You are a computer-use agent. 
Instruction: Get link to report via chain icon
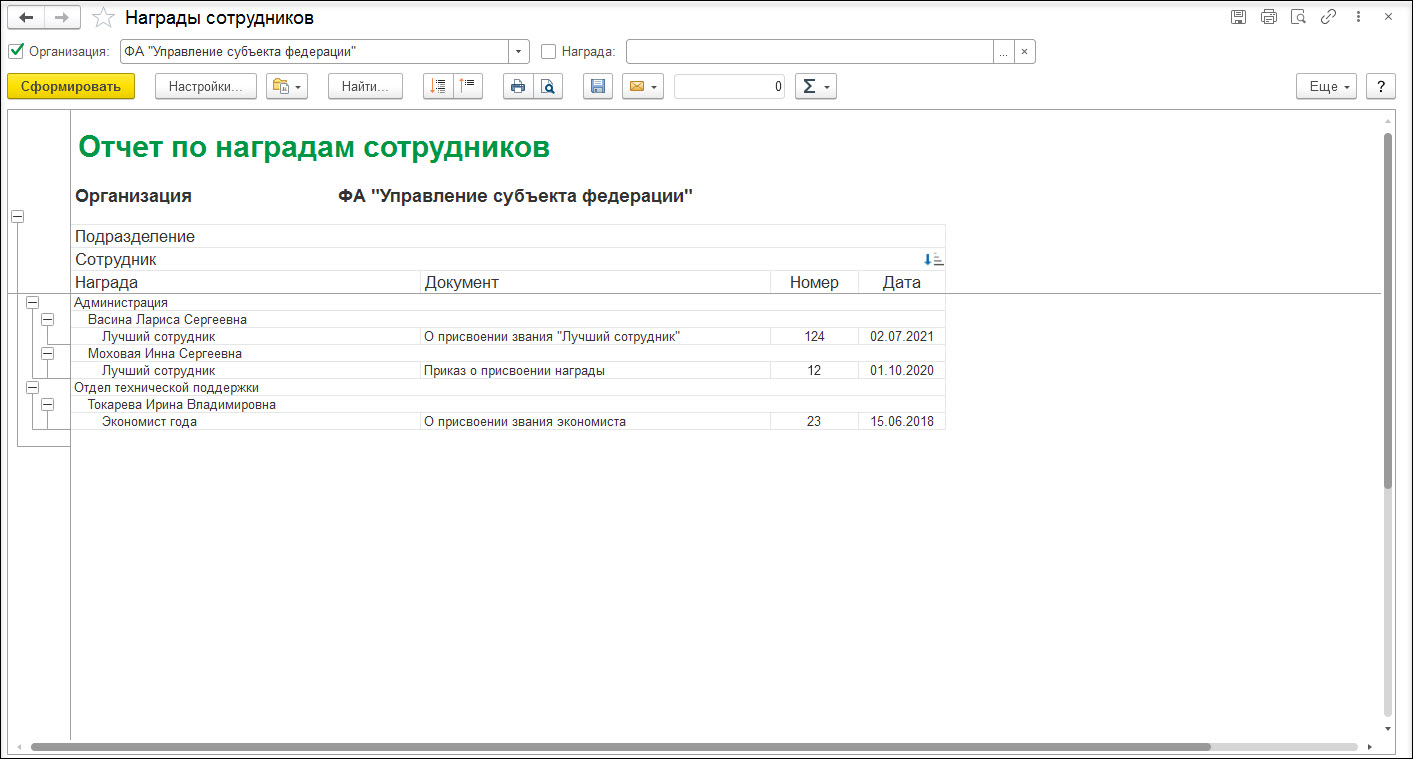coord(1328,17)
